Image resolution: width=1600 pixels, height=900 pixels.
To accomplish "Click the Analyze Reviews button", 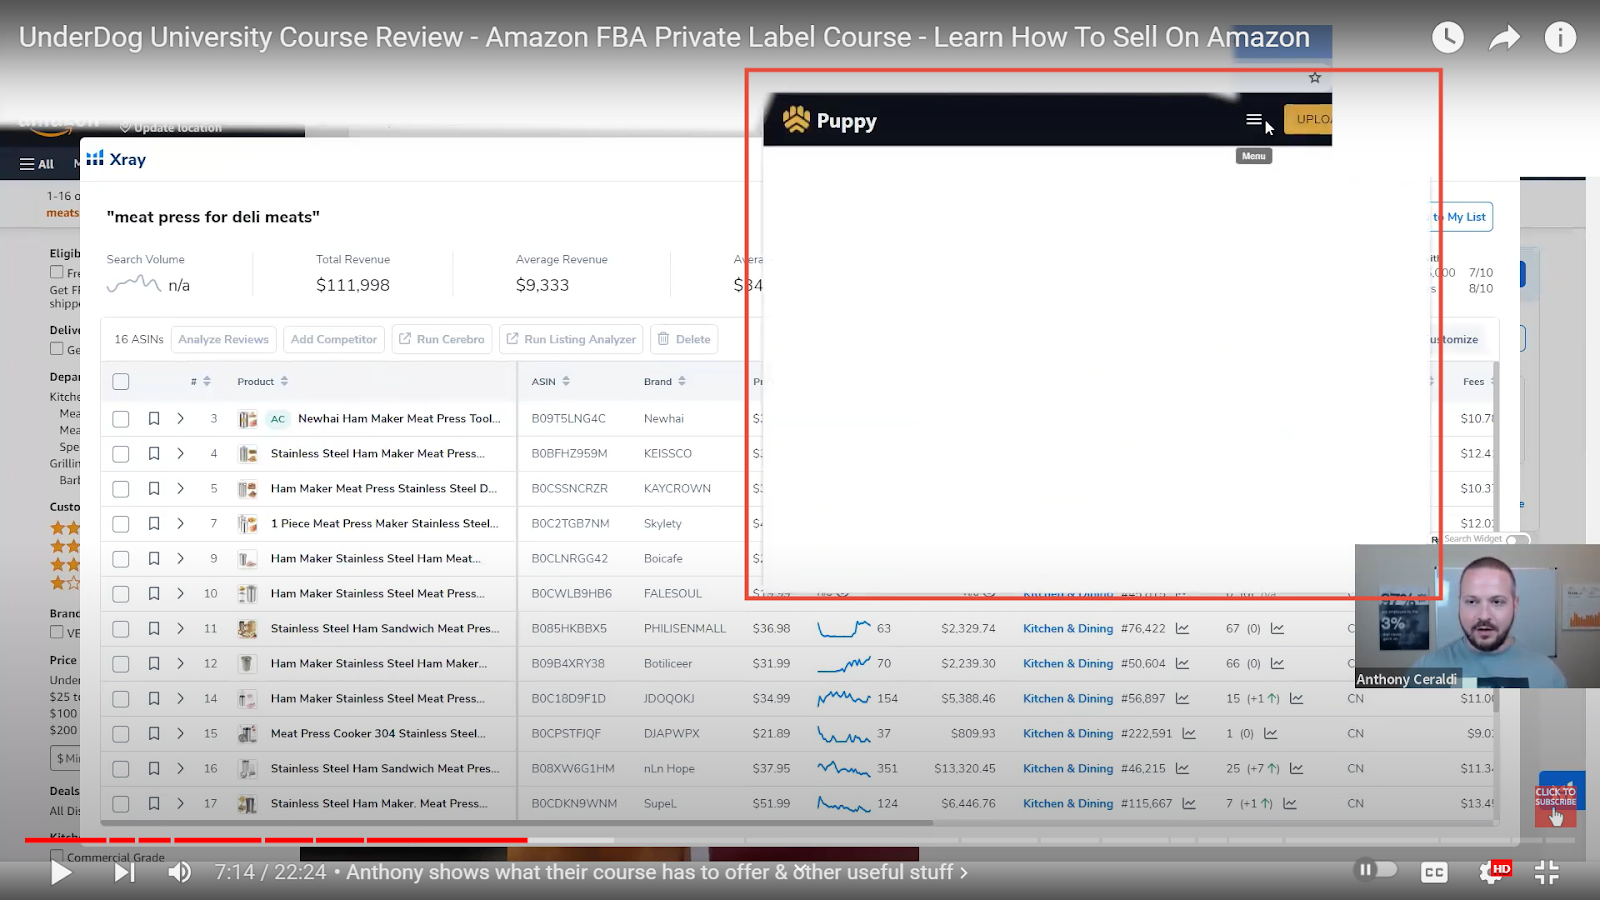I will pos(223,339).
